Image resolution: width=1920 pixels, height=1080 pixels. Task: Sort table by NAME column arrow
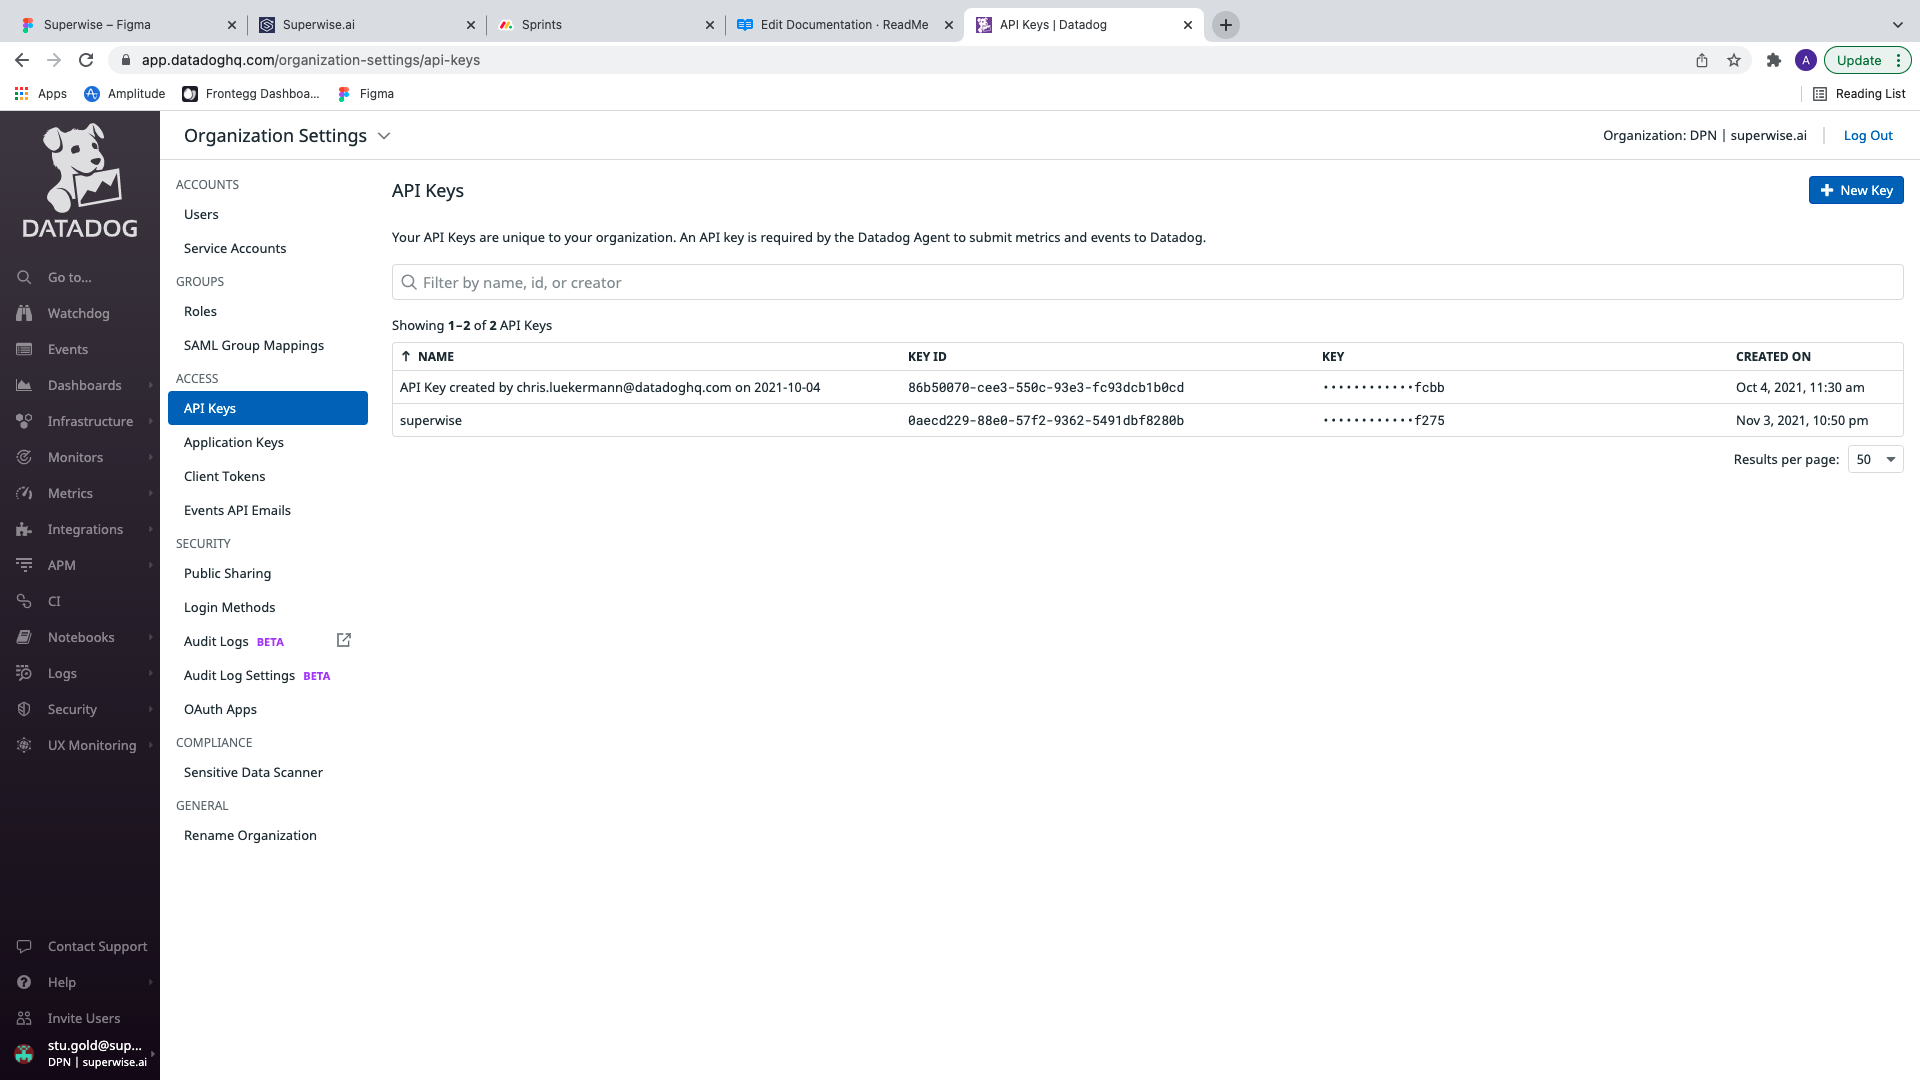(406, 356)
